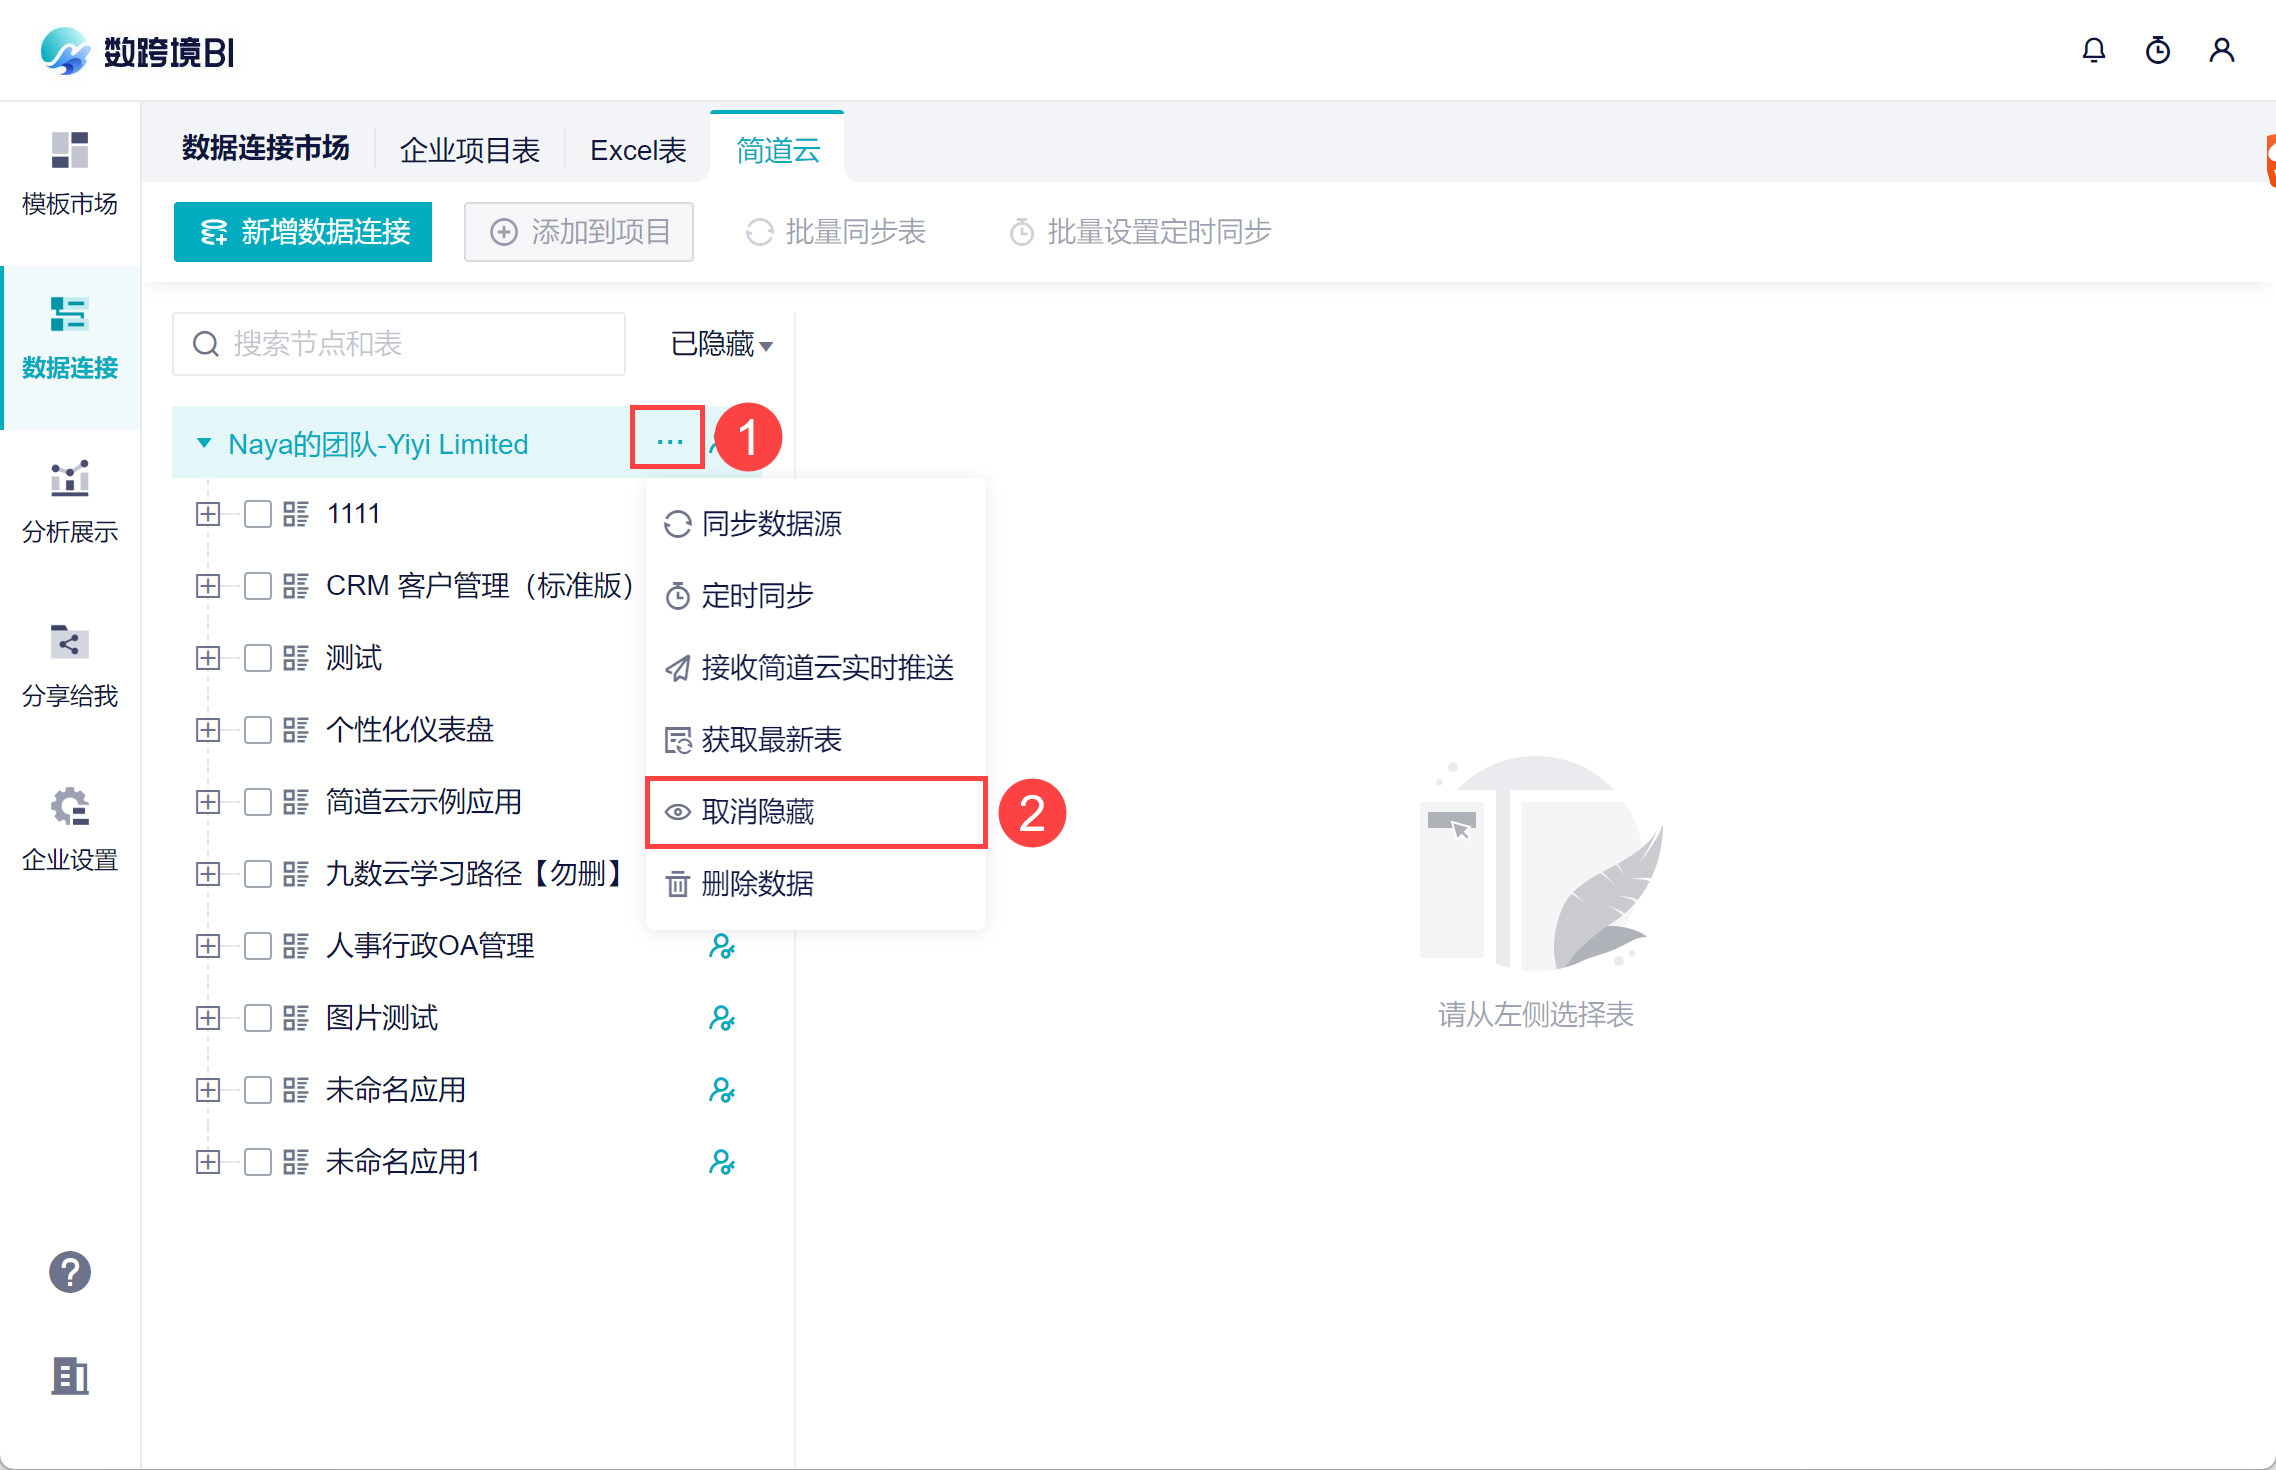Expand the 简道云示例应用 tree node
Image resolution: width=2276 pixels, height=1470 pixels.
pos(208,802)
